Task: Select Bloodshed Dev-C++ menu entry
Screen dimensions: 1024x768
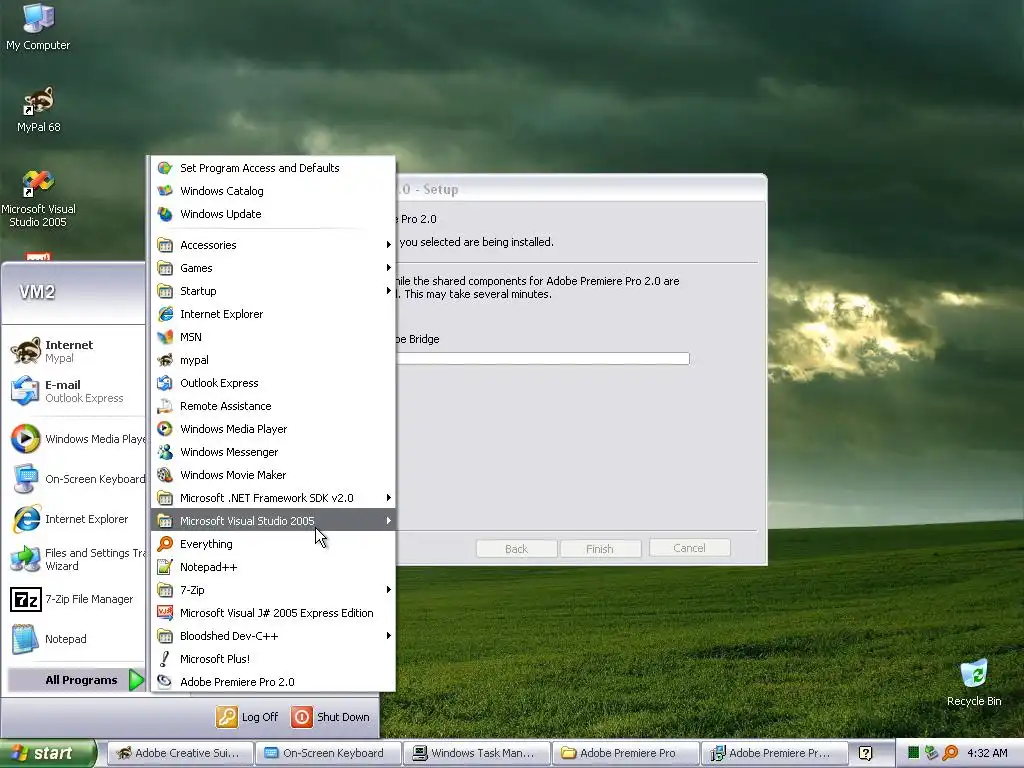Action: point(273,635)
